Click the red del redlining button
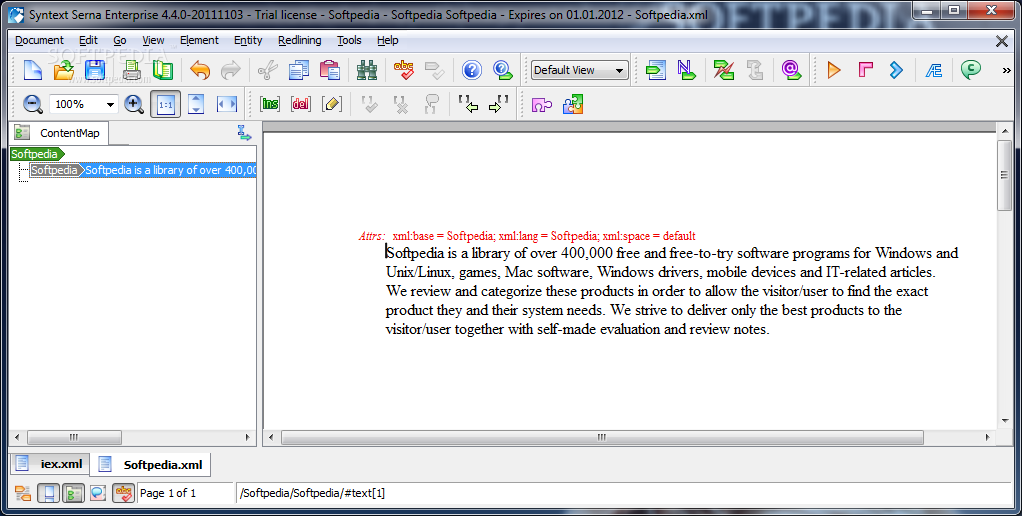This screenshot has height=516, width=1022. (x=300, y=104)
